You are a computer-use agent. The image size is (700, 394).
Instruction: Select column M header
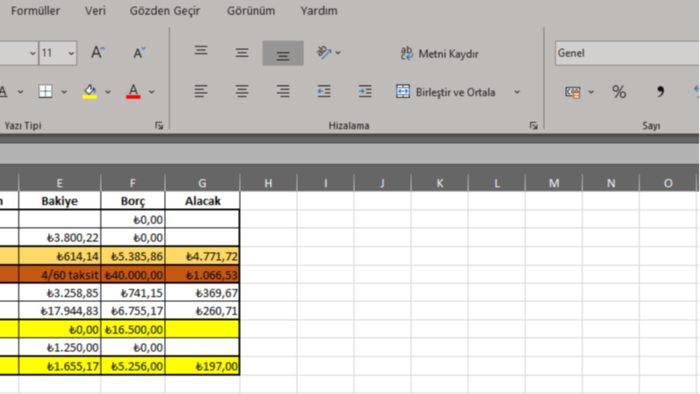[554, 183]
